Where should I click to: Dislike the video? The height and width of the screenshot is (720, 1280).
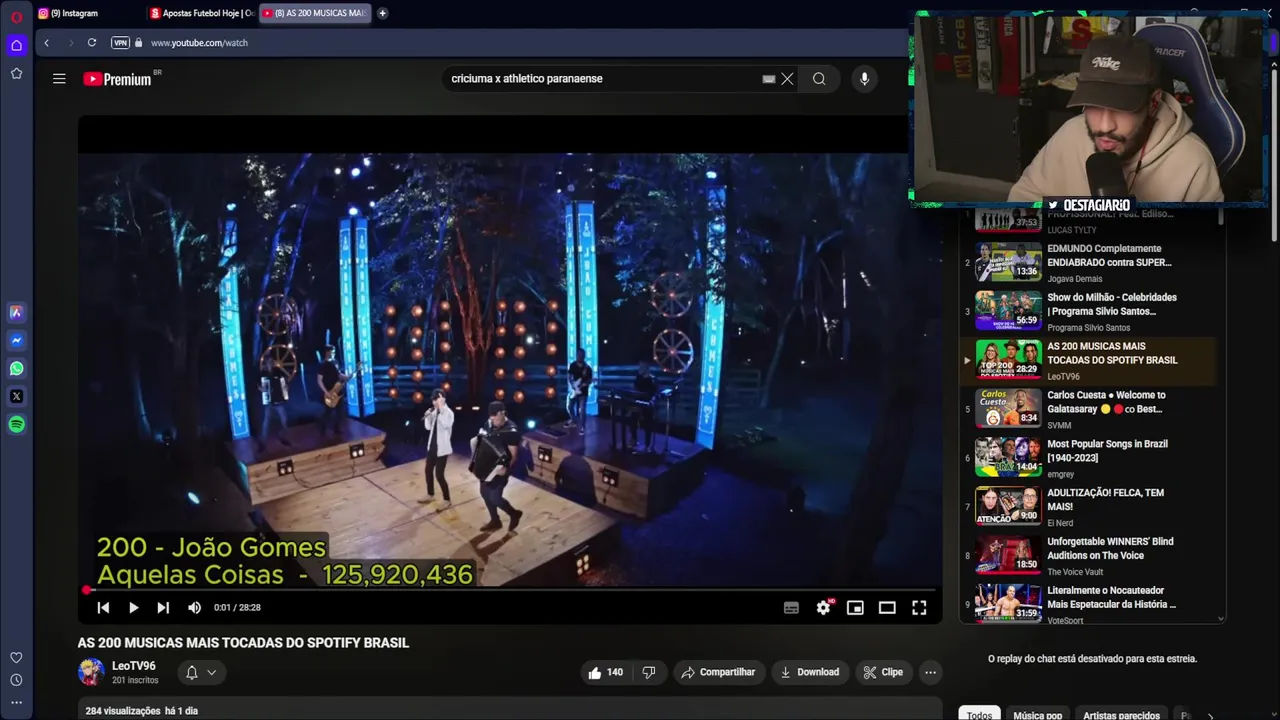click(x=648, y=672)
